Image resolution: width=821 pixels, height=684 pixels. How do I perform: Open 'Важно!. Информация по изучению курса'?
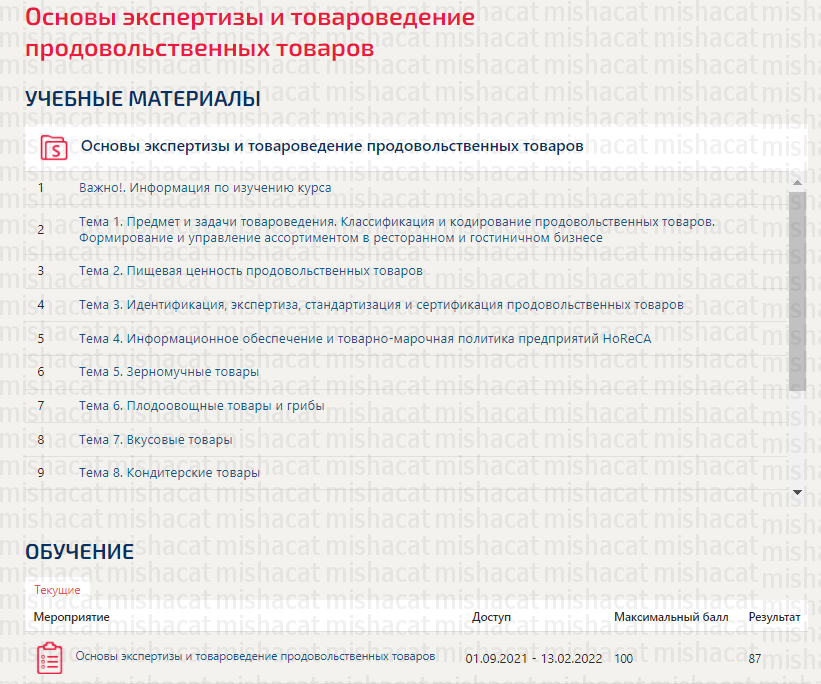pos(205,187)
